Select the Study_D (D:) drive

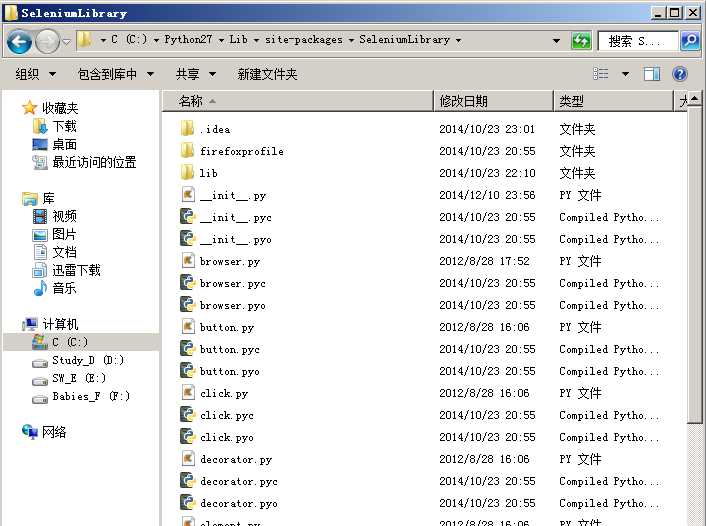(78, 360)
